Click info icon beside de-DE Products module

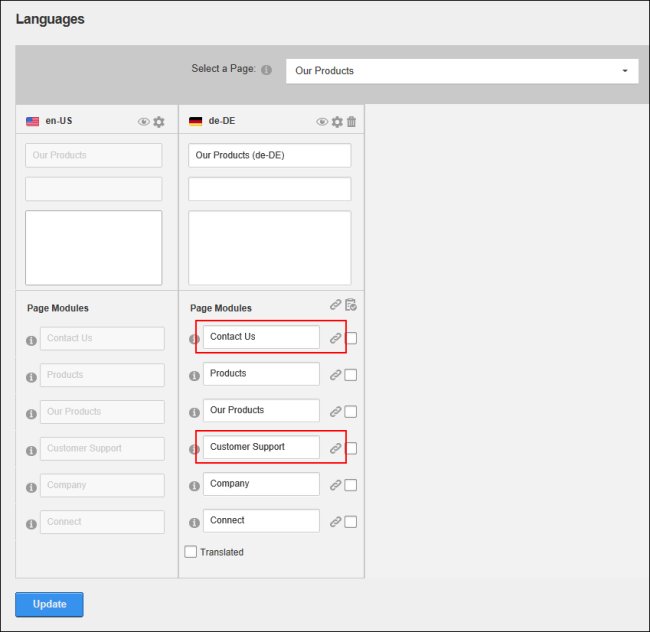195,375
